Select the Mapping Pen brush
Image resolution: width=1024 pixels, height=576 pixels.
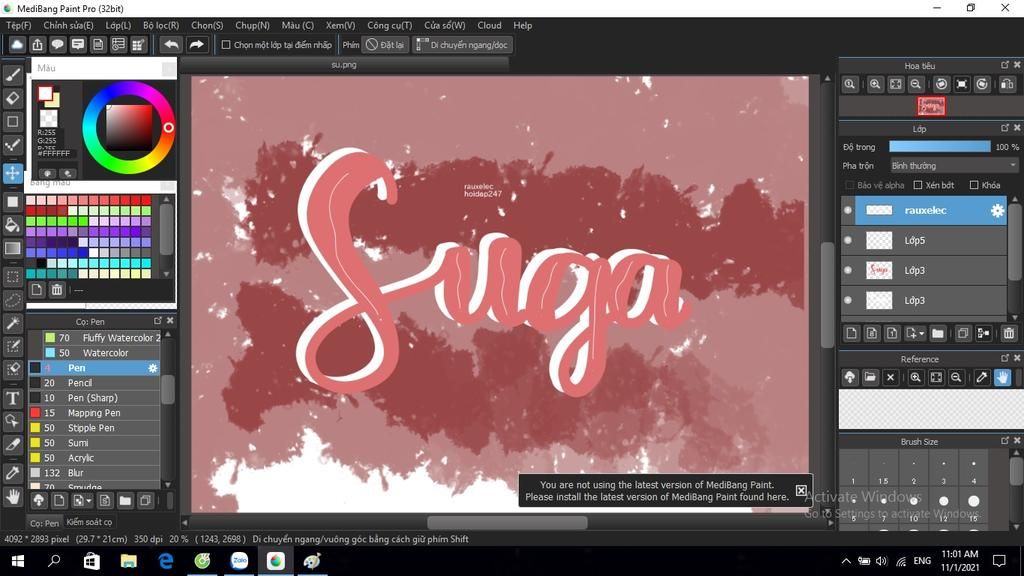(x=94, y=413)
